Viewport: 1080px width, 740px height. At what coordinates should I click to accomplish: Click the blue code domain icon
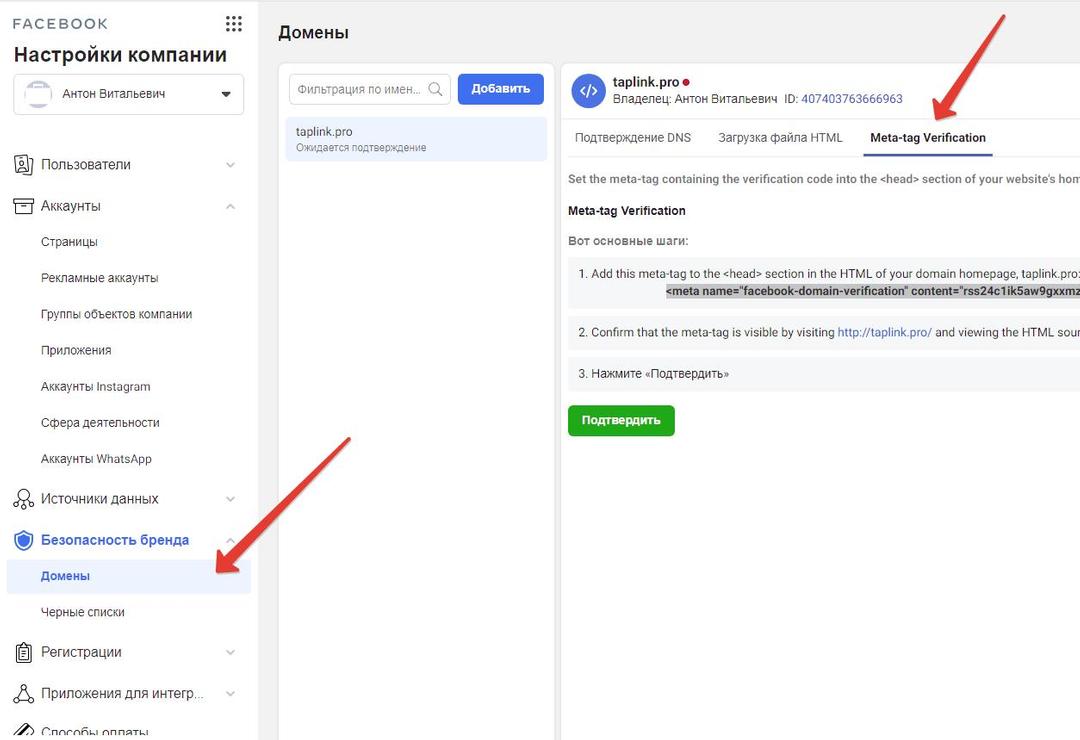[x=588, y=91]
